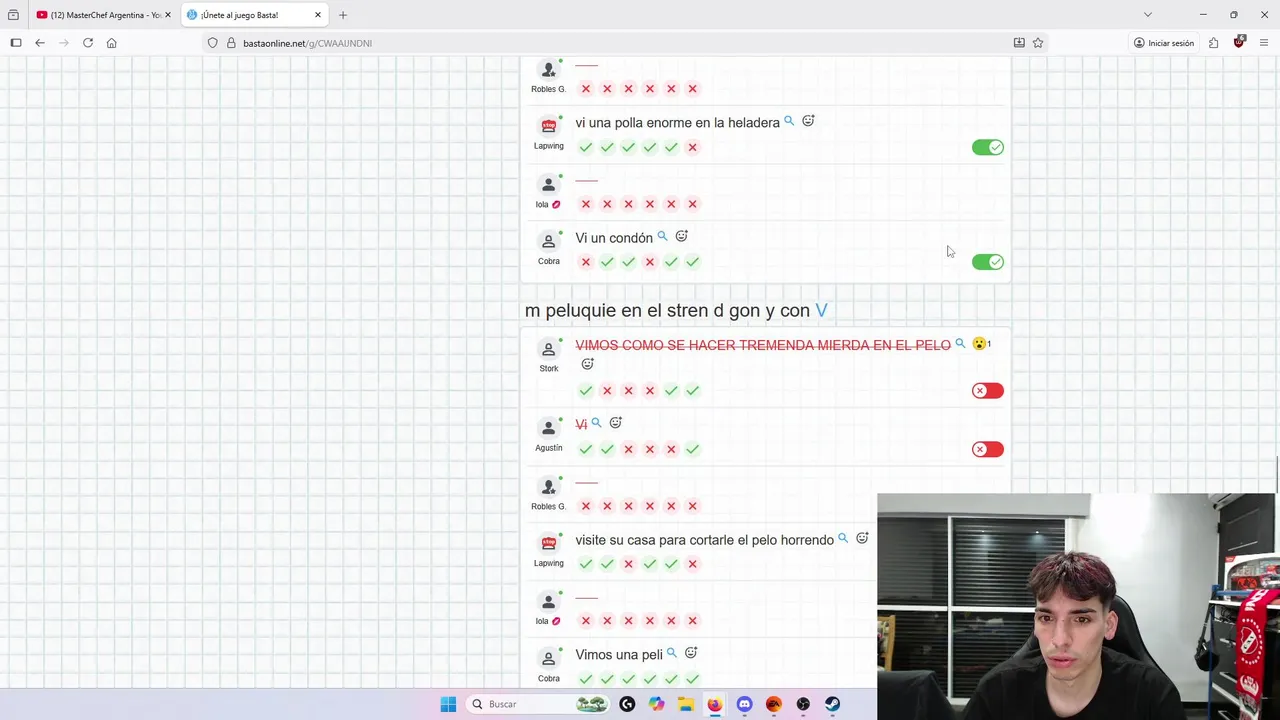The image size is (1280, 720).
Task: Click Stork's player avatar
Action: point(548,349)
